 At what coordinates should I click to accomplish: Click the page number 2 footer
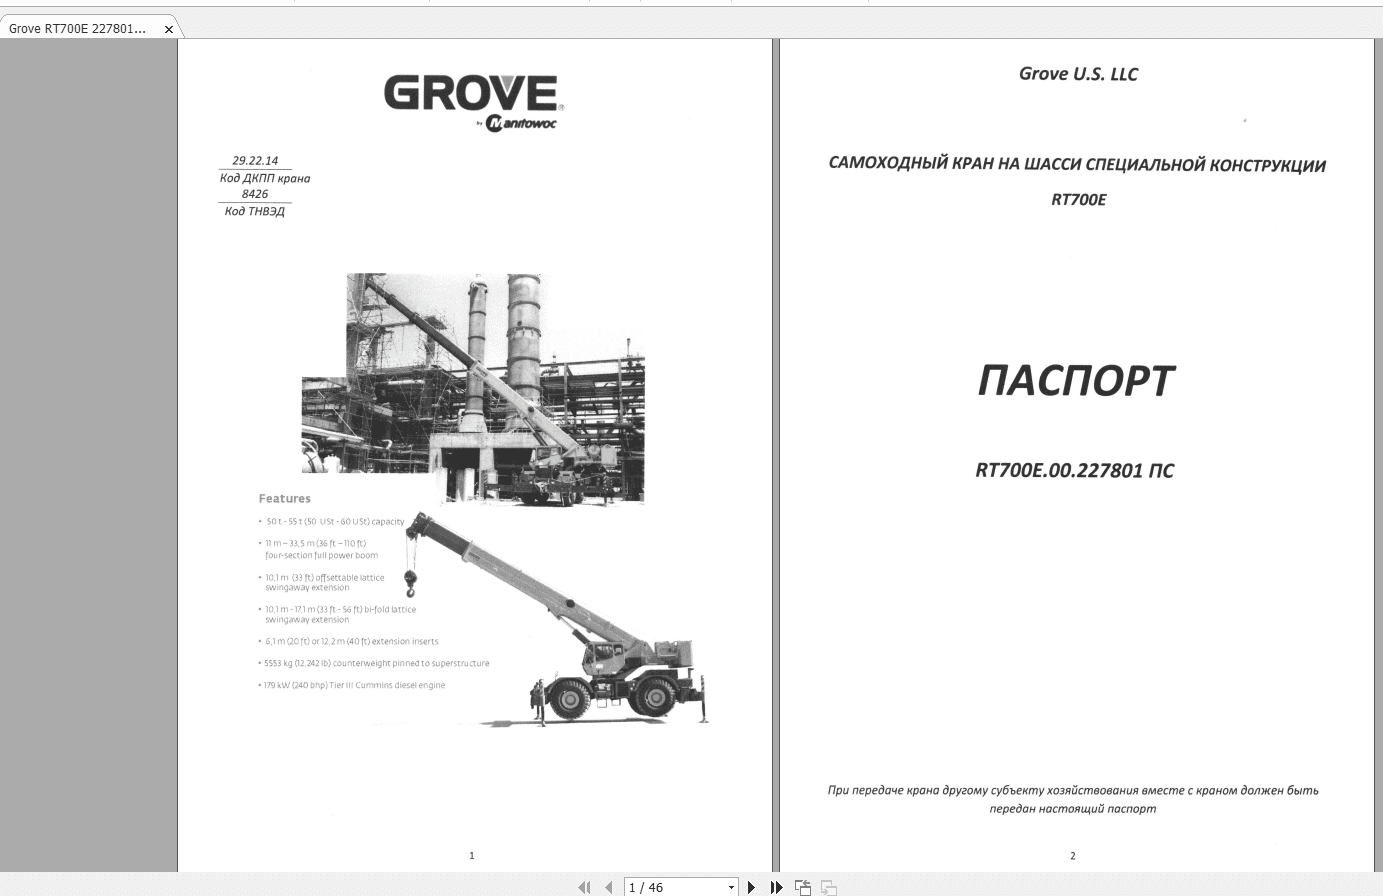(1072, 855)
